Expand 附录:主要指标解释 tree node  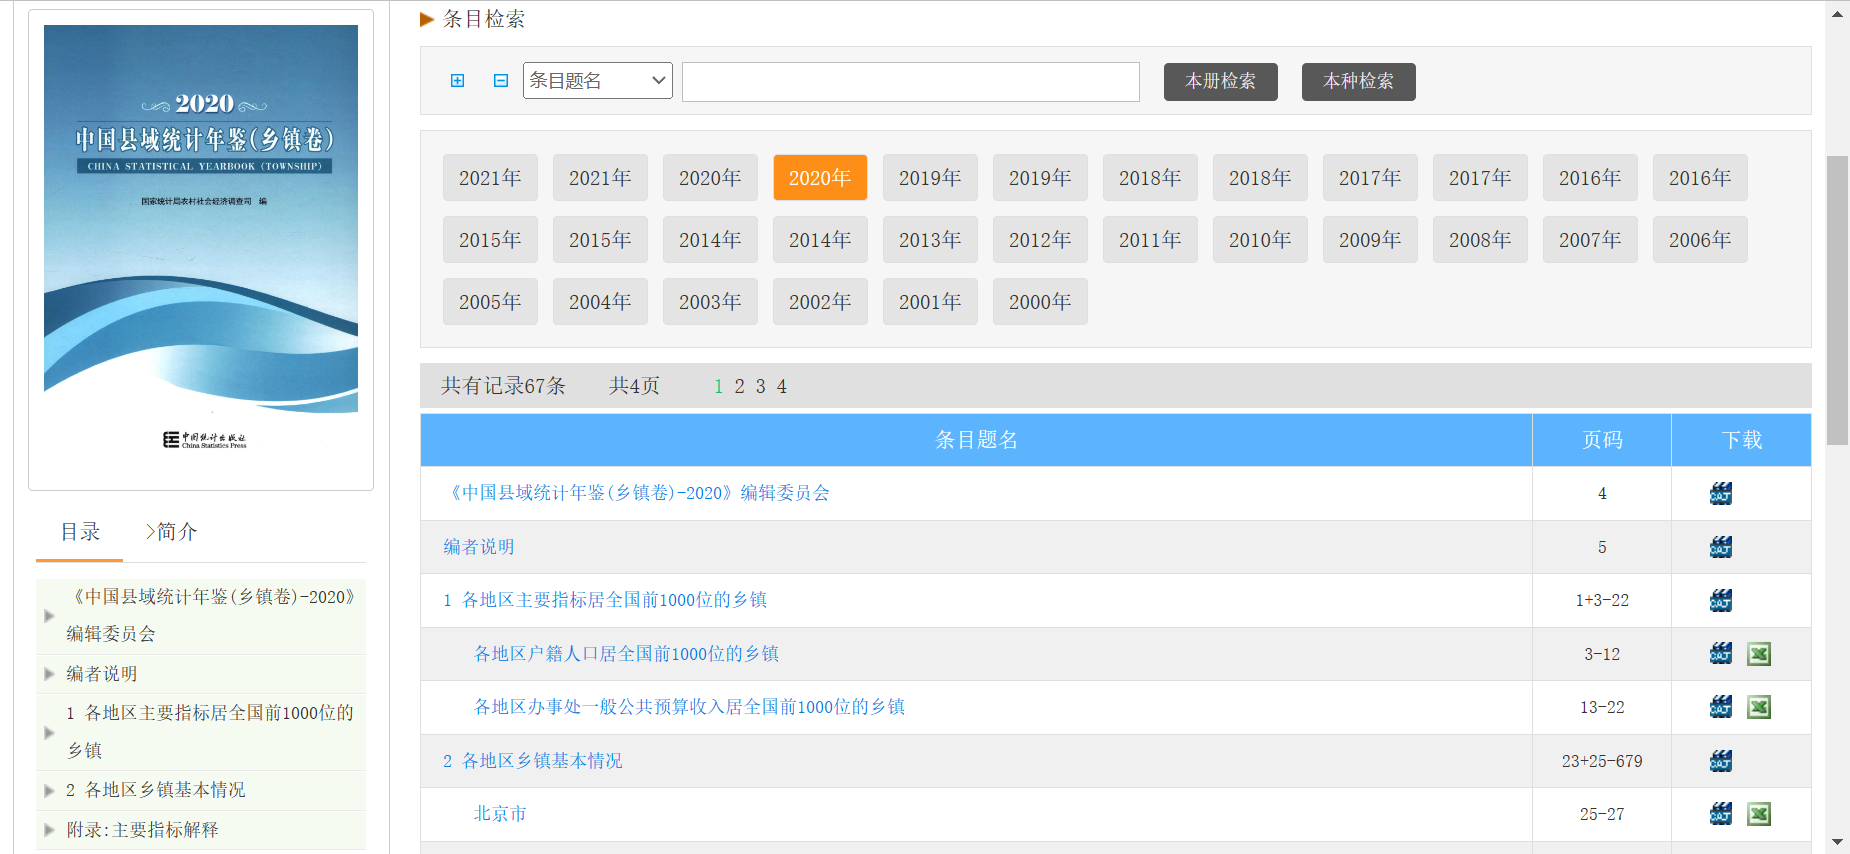[49, 830]
